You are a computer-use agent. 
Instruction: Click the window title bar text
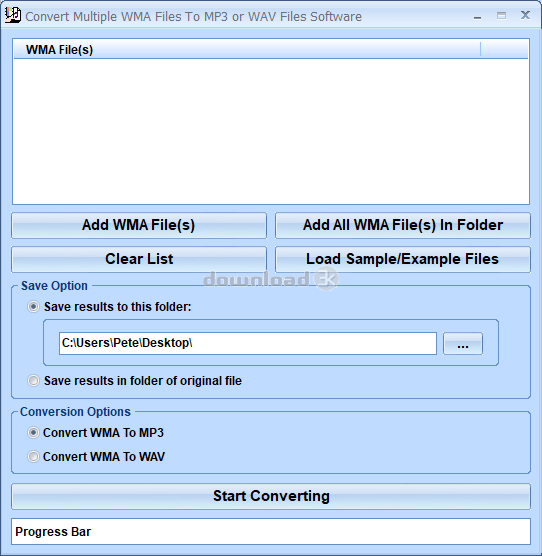coord(194,17)
